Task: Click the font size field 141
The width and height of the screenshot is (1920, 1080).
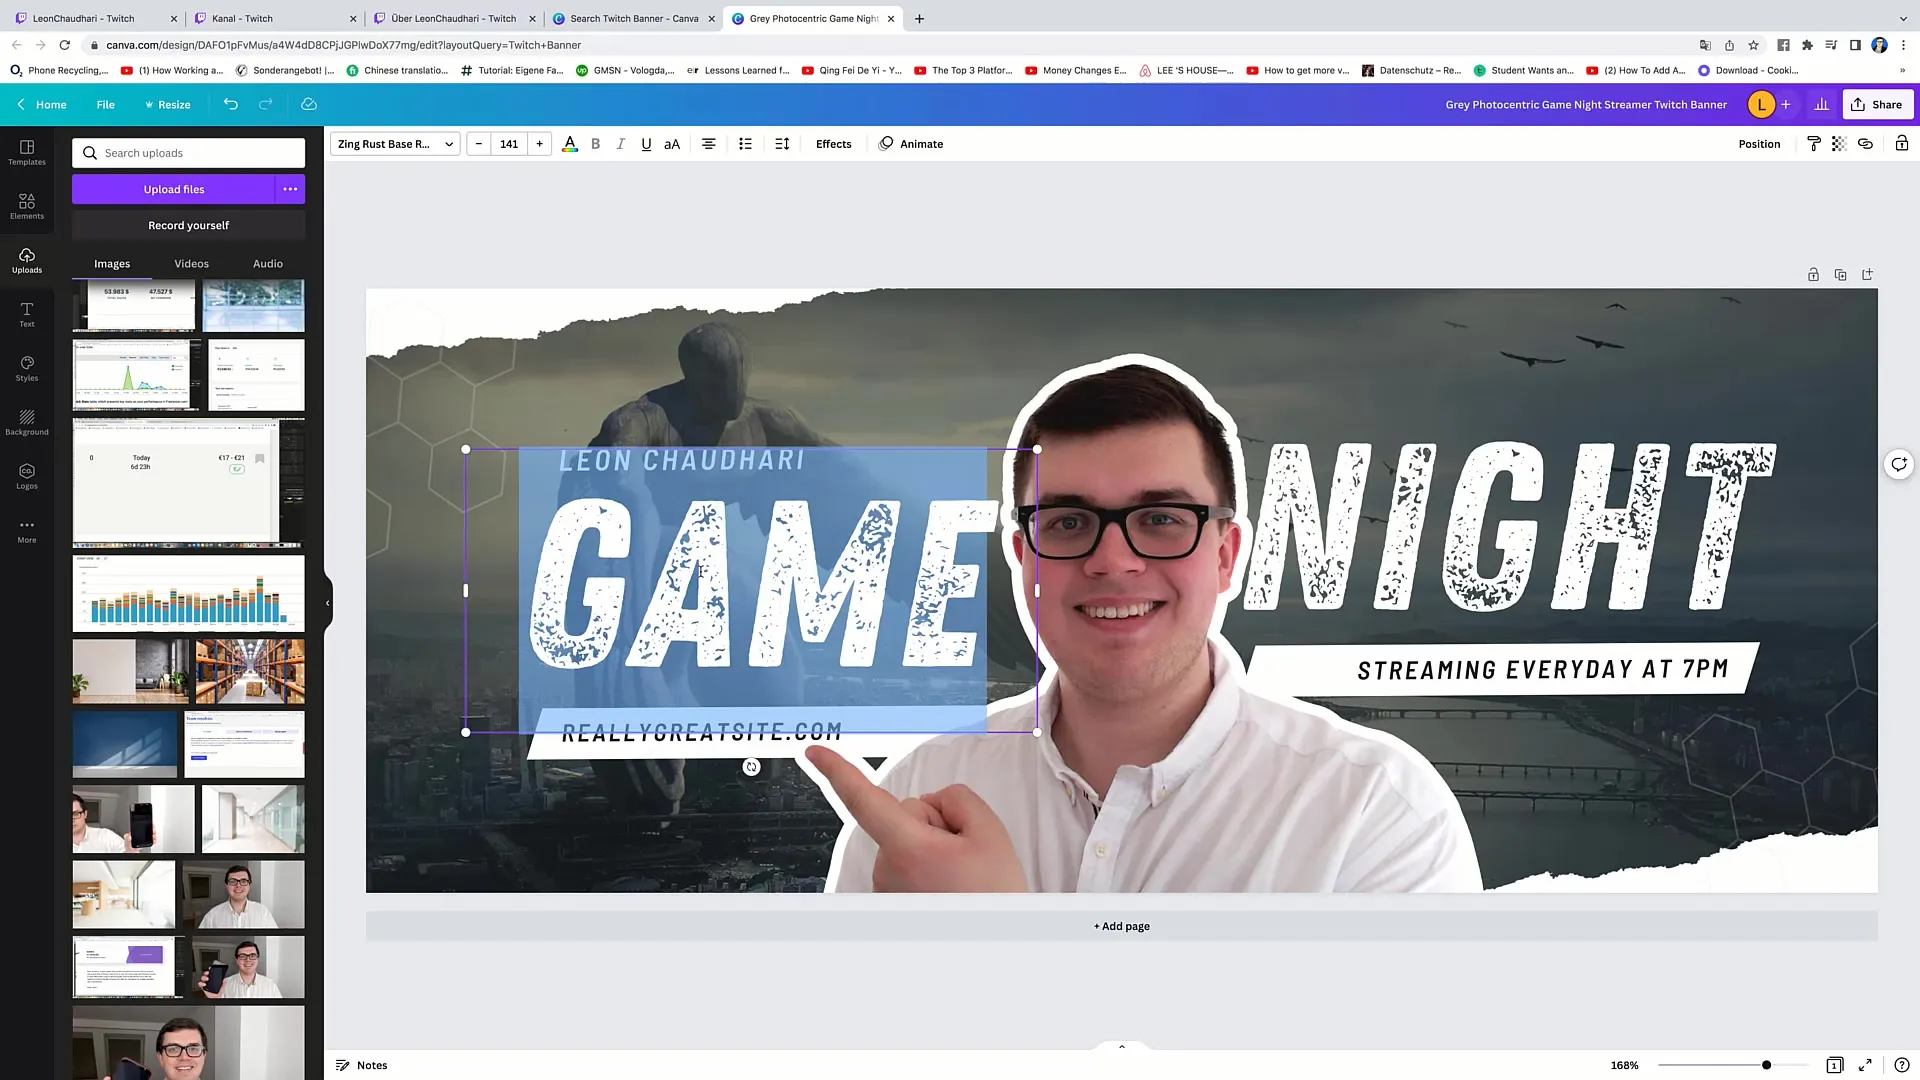Action: (x=509, y=144)
